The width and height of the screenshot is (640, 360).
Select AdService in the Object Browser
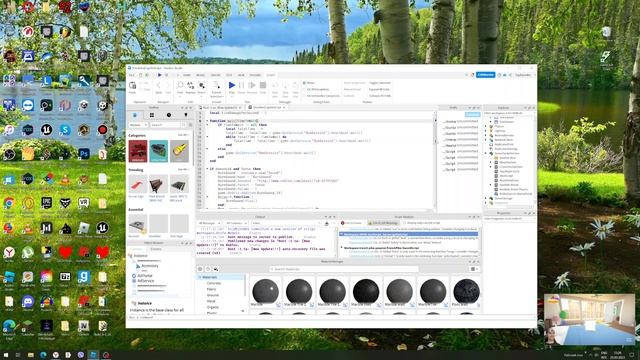click(145, 281)
